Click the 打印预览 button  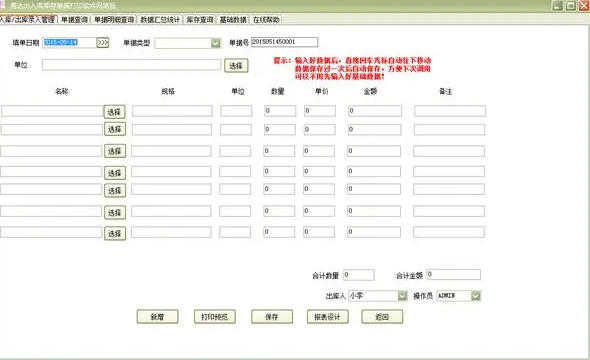tap(214, 317)
